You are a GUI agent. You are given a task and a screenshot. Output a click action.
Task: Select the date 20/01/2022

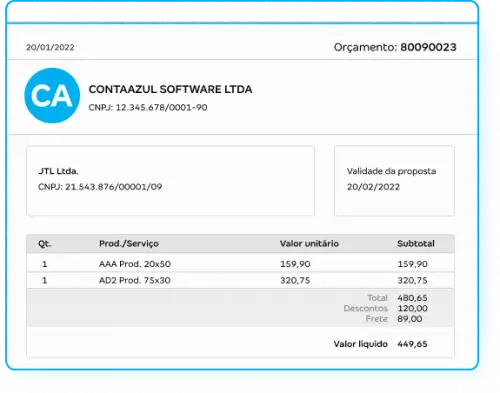point(50,47)
